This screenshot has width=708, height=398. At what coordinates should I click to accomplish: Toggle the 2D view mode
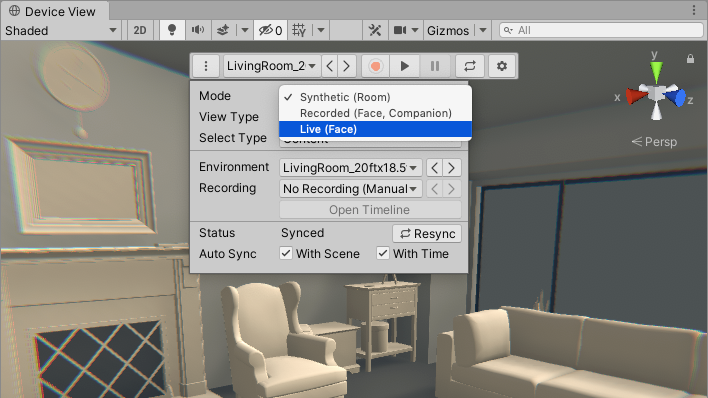coord(140,30)
